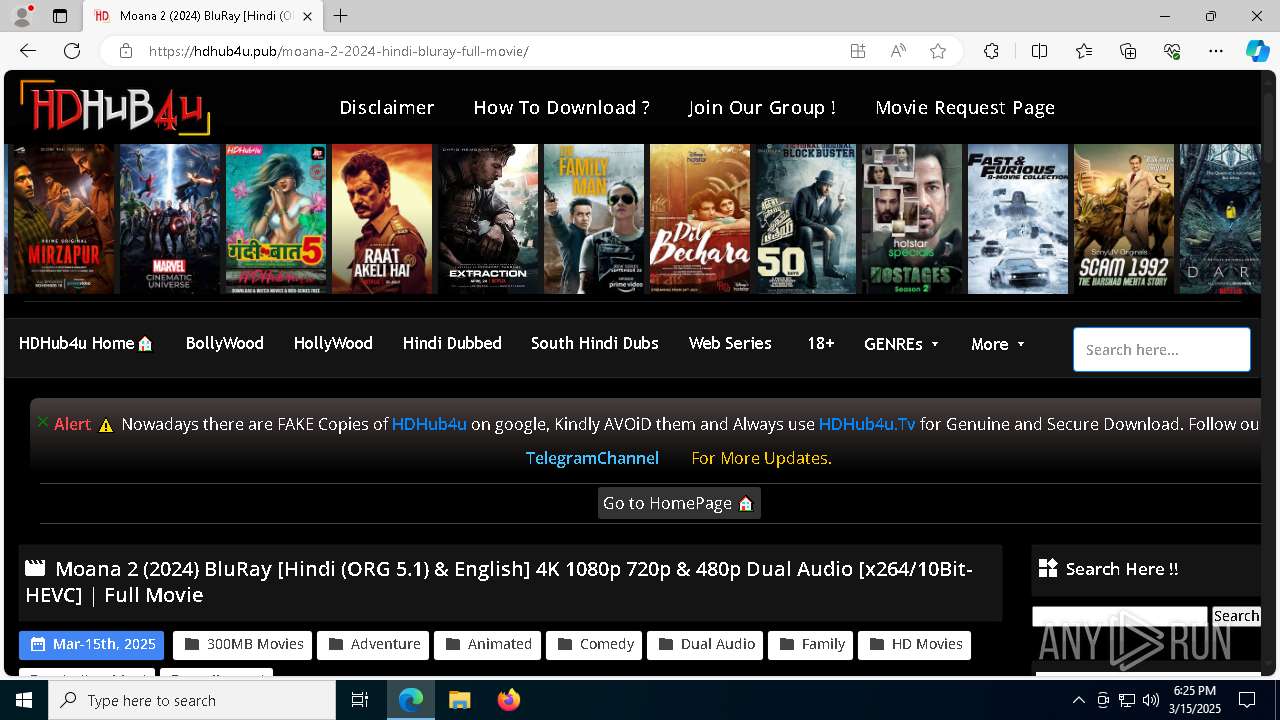Browse Hindi Dubbed category

[452, 343]
